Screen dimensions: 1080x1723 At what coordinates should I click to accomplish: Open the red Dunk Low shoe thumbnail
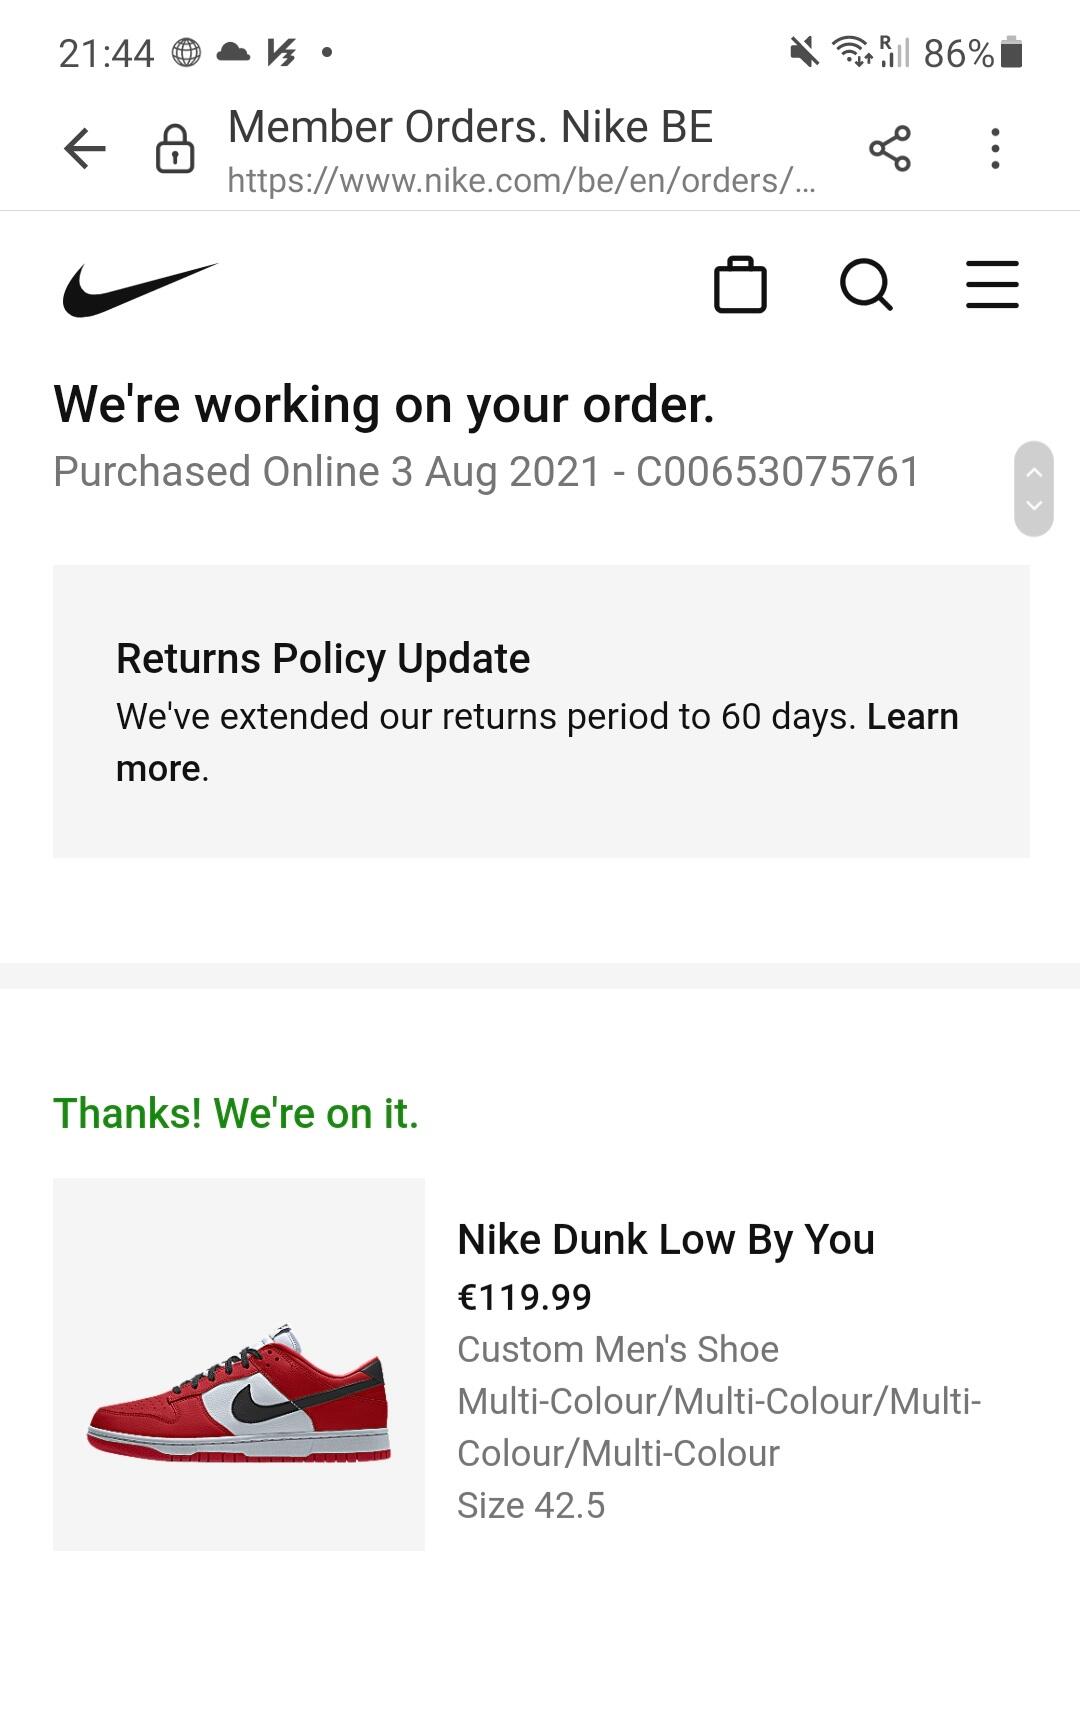[x=239, y=1364]
